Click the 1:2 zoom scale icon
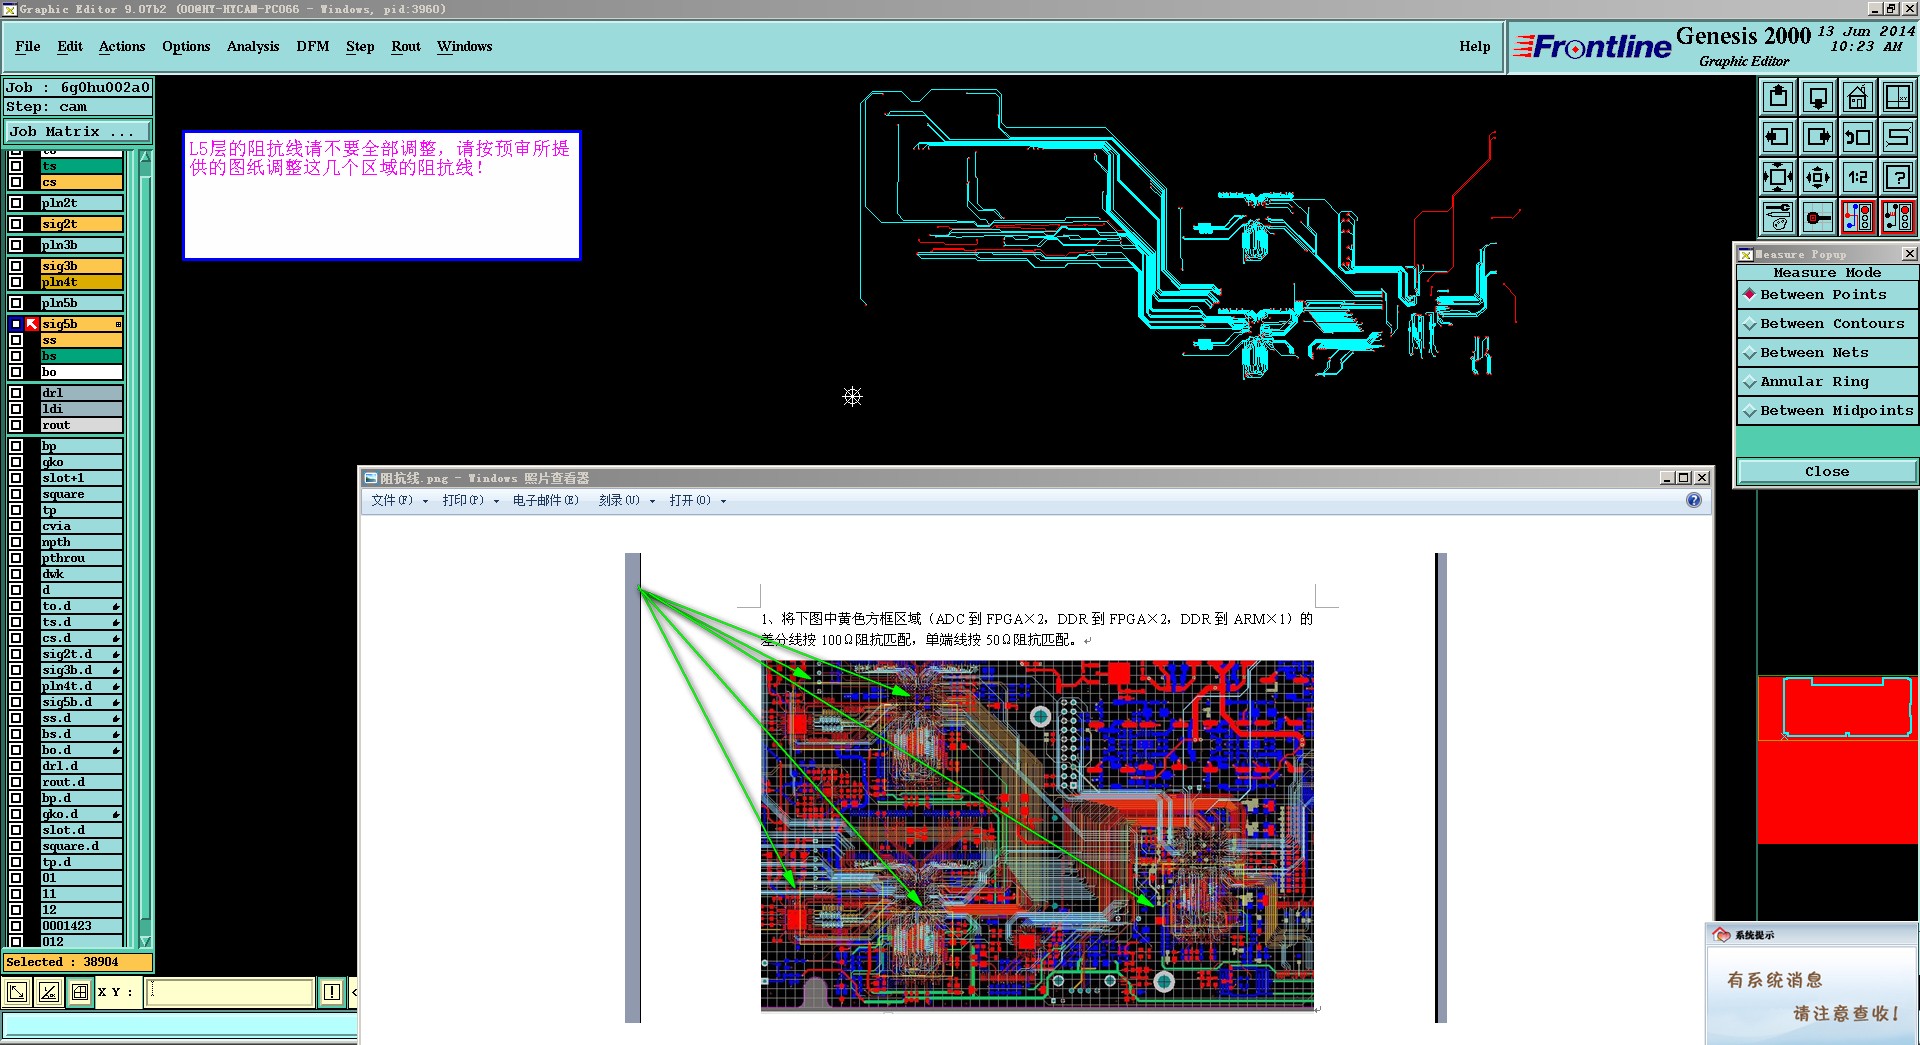This screenshot has height=1045, width=1920. tap(1858, 177)
